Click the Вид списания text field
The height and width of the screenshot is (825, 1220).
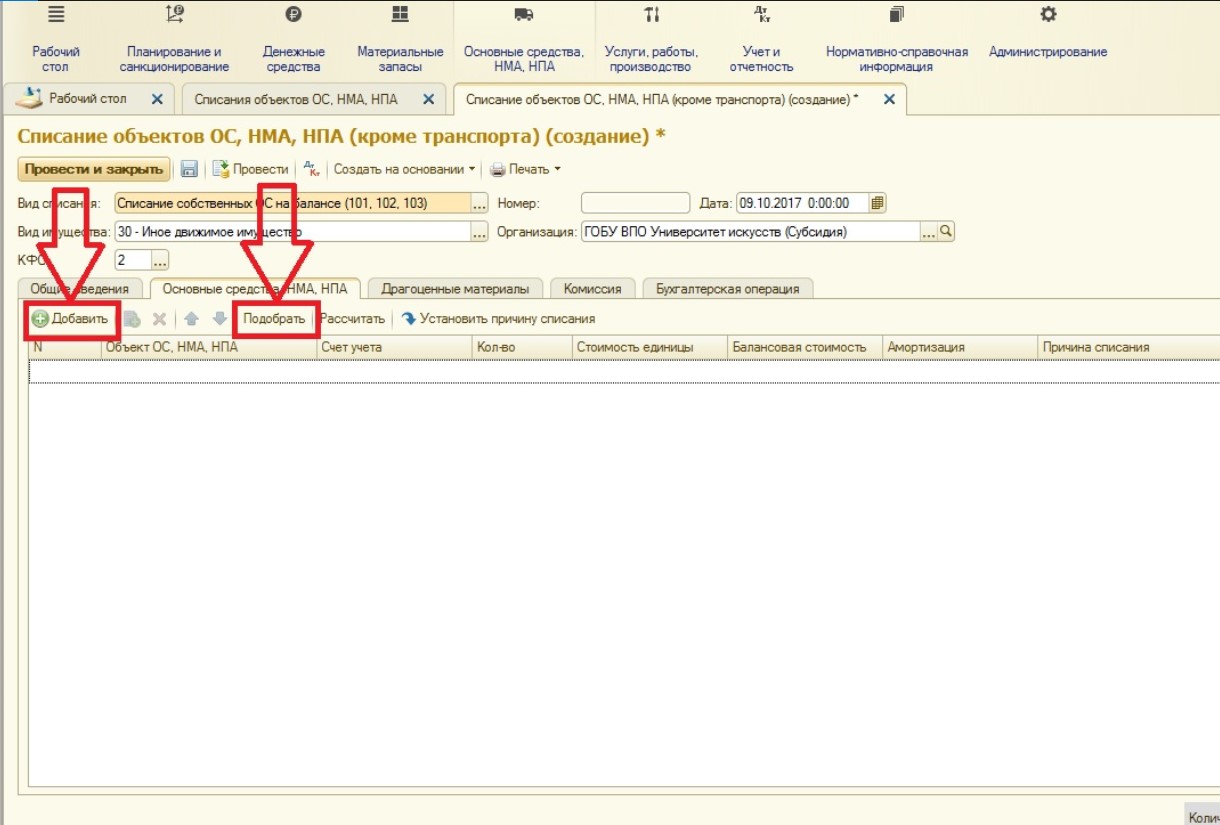click(292, 203)
